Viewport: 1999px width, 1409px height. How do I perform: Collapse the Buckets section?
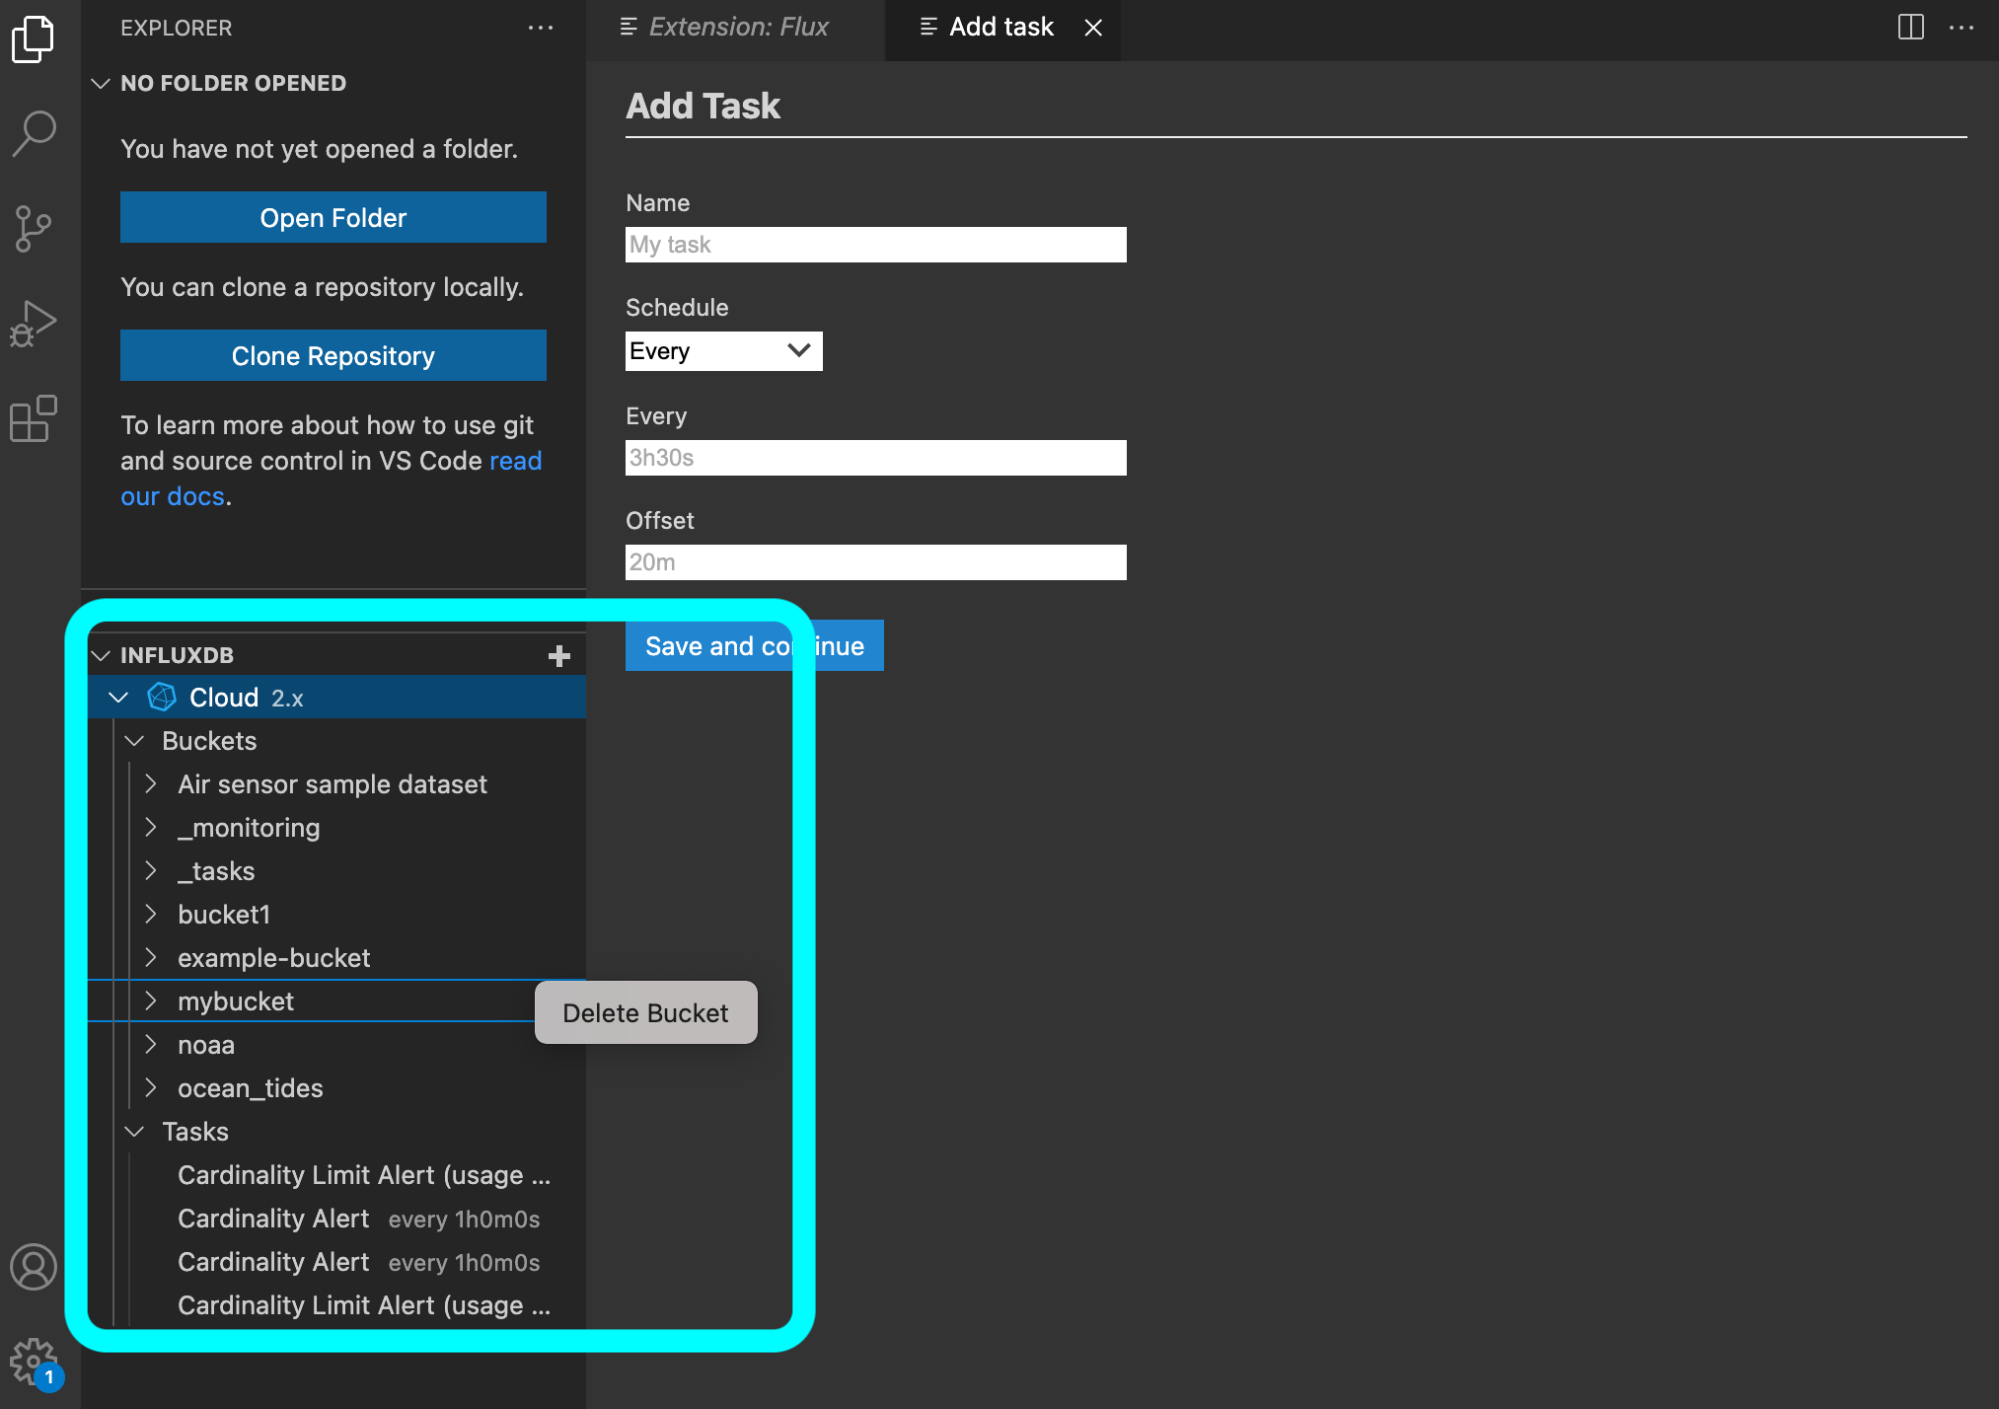[136, 740]
